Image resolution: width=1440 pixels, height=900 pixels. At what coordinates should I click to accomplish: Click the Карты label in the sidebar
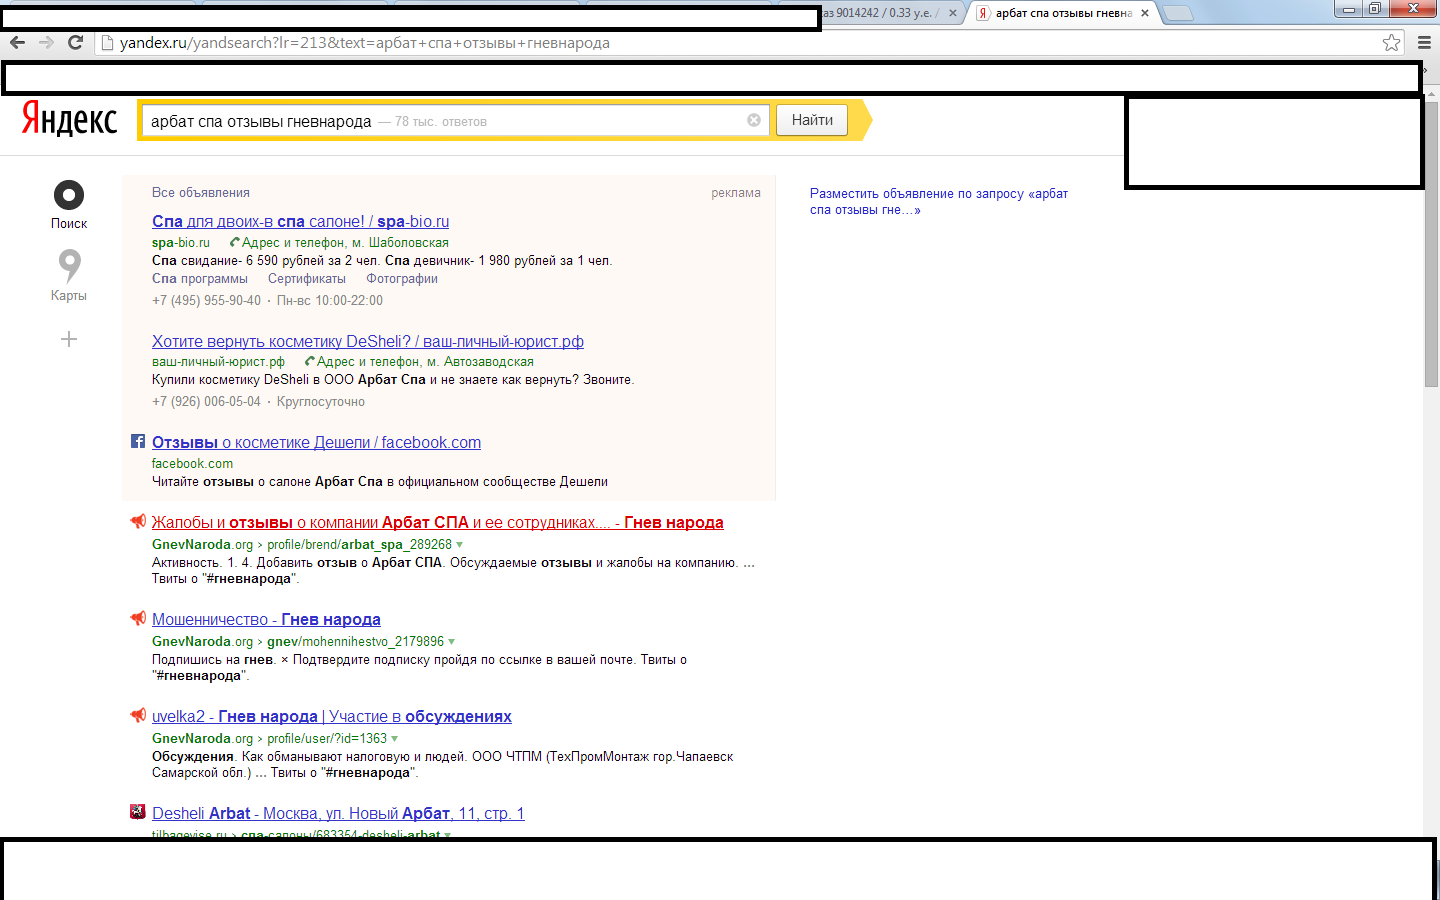(69, 296)
